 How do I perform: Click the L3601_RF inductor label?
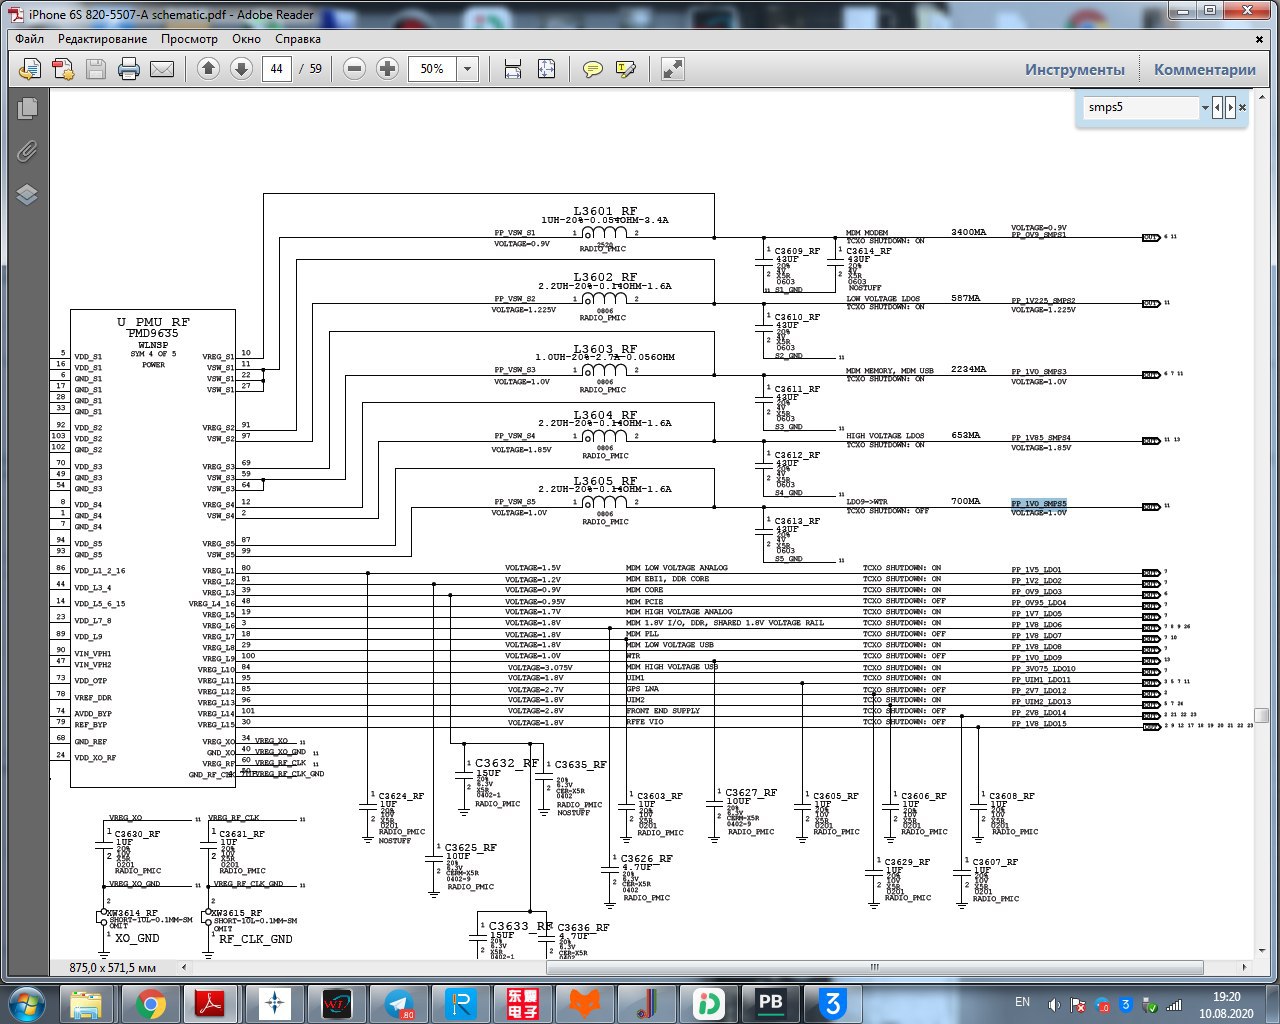(605, 212)
